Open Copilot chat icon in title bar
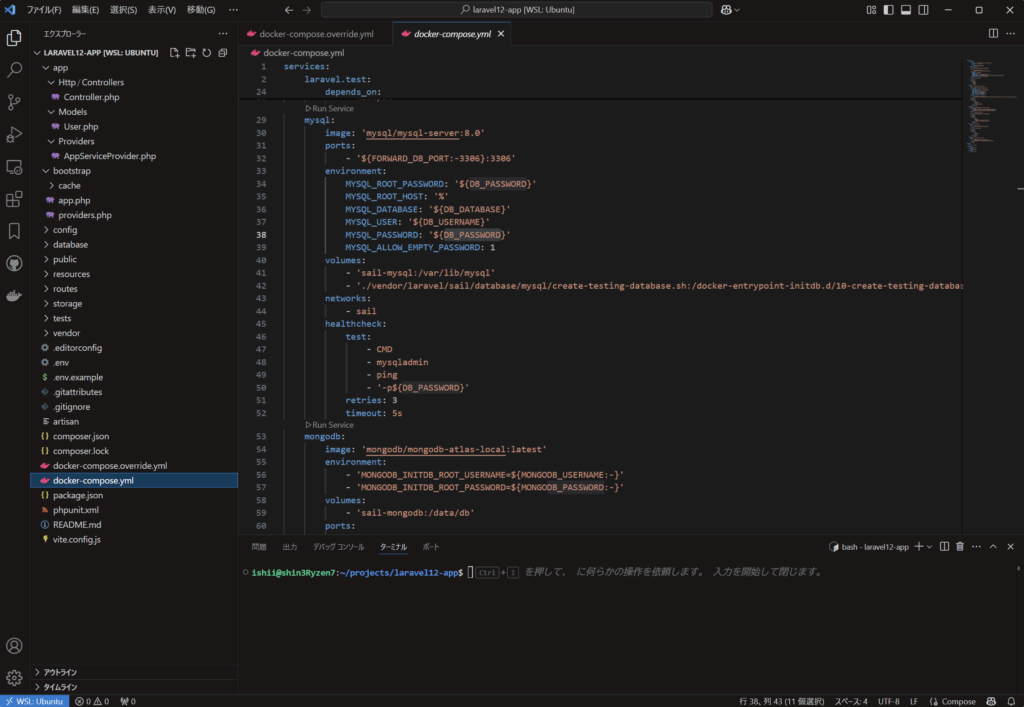The height and width of the screenshot is (707, 1024). [726, 10]
